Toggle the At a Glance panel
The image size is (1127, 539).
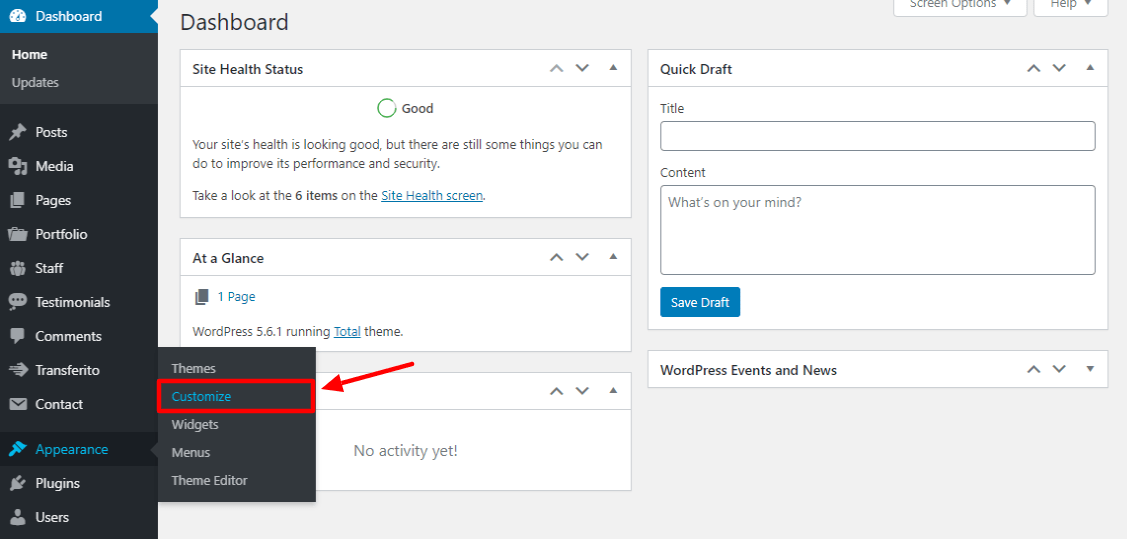pyautogui.click(x=613, y=257)
